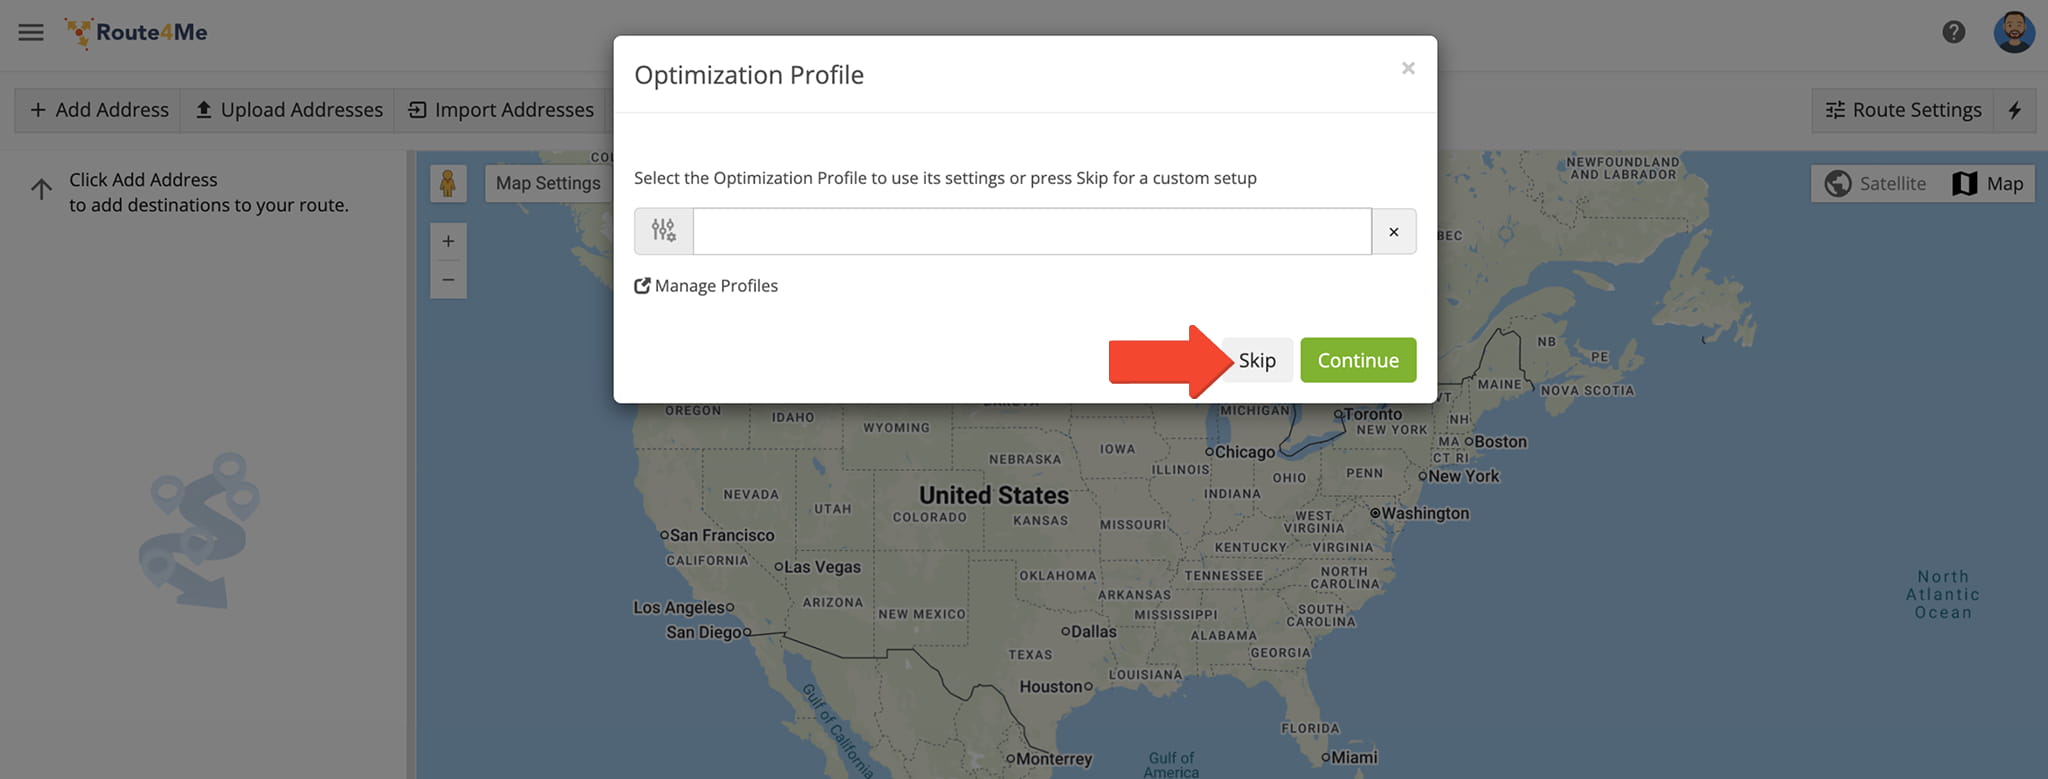The width and height of the screenshot is (2048, 779).
Task: Zoom out the map with minus
Action: pyautogui.click(x=448, y=279)
